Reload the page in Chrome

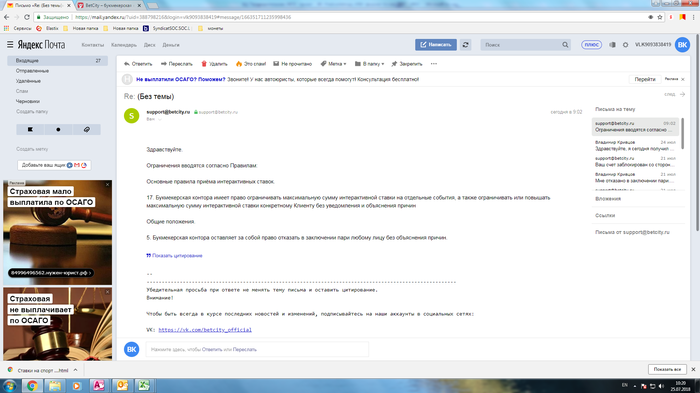coord(26,17)
